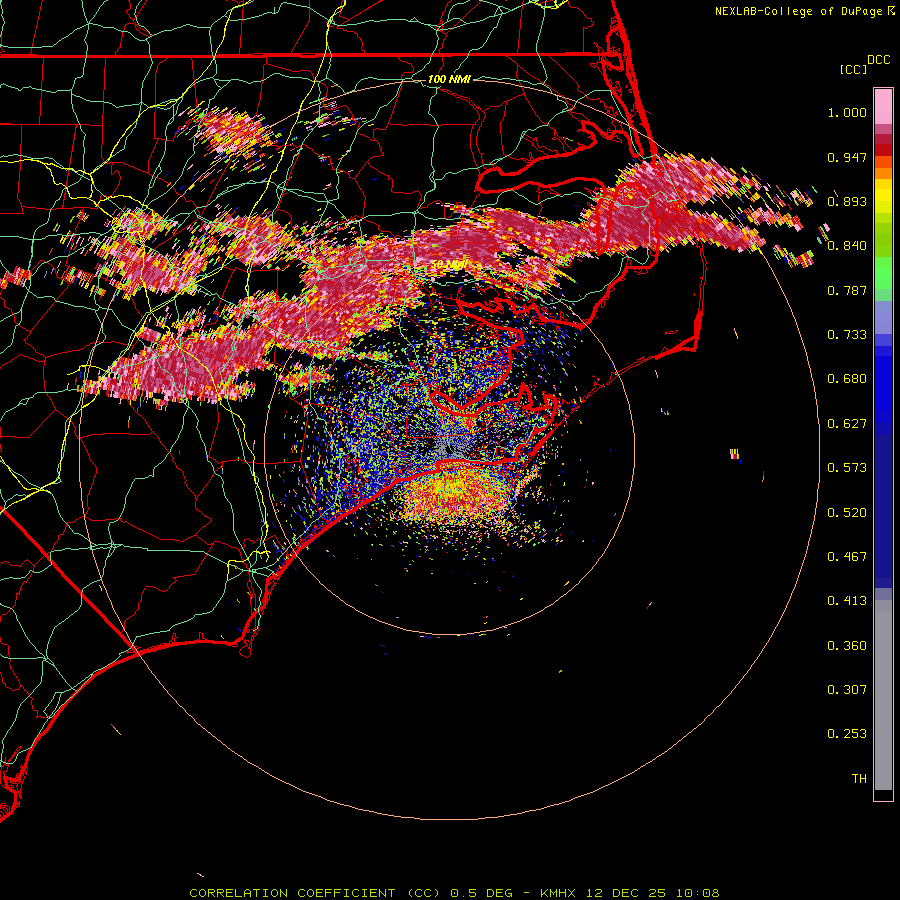
Task: Click the 50 NMI range ring label
Action: 449,264
